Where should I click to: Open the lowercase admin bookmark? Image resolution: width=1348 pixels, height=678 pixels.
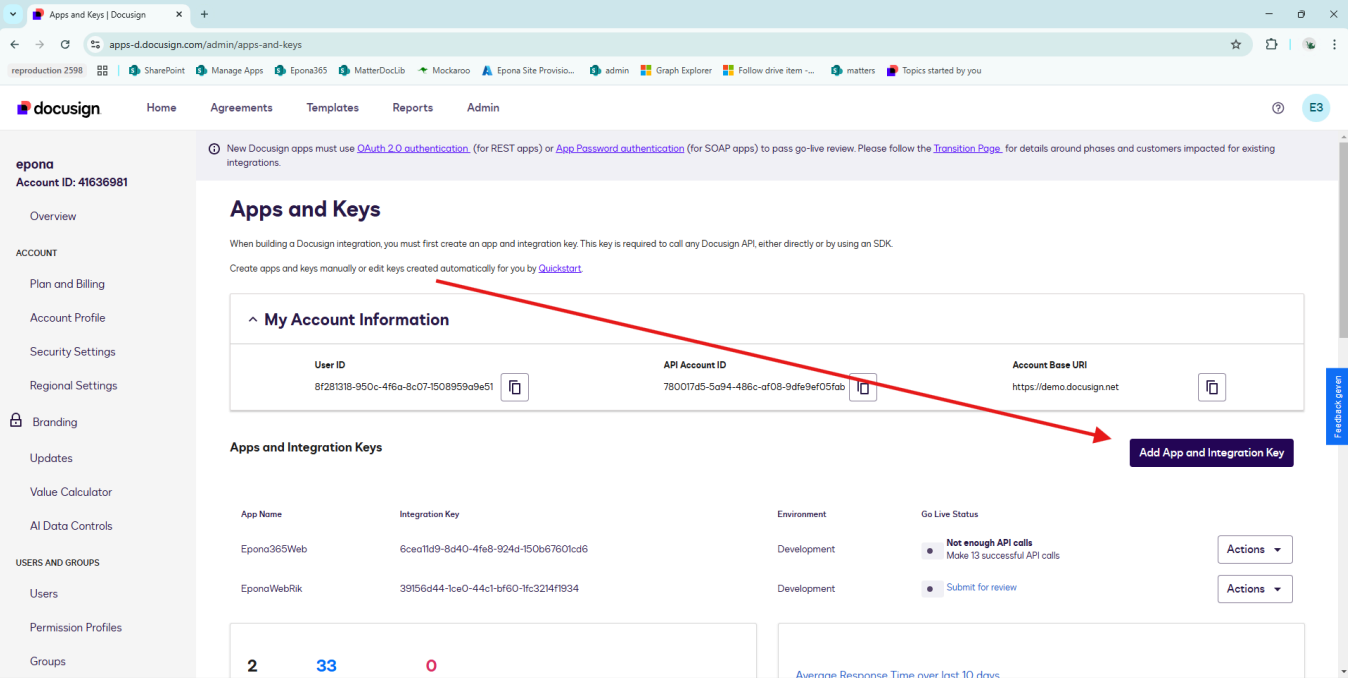pyautogui.click(x=610, y=71)
